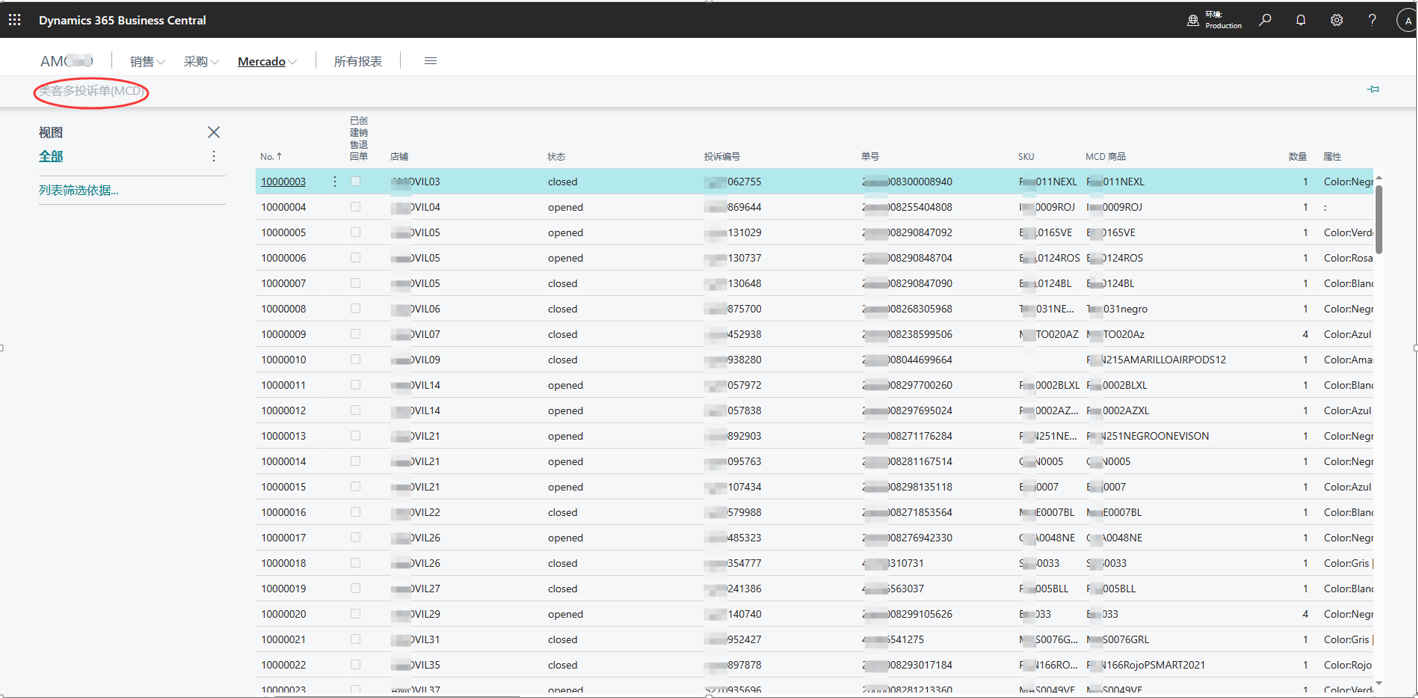Click the hamburger more-menu icon

430,61
